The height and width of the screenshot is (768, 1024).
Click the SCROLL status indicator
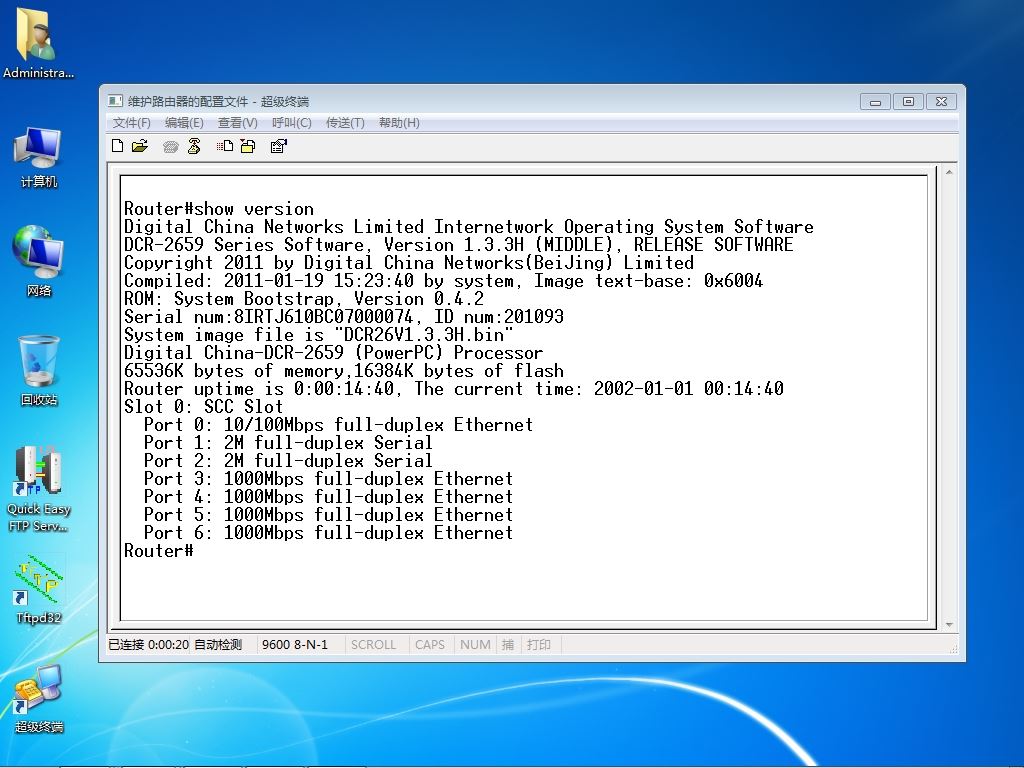pos(374,645)
